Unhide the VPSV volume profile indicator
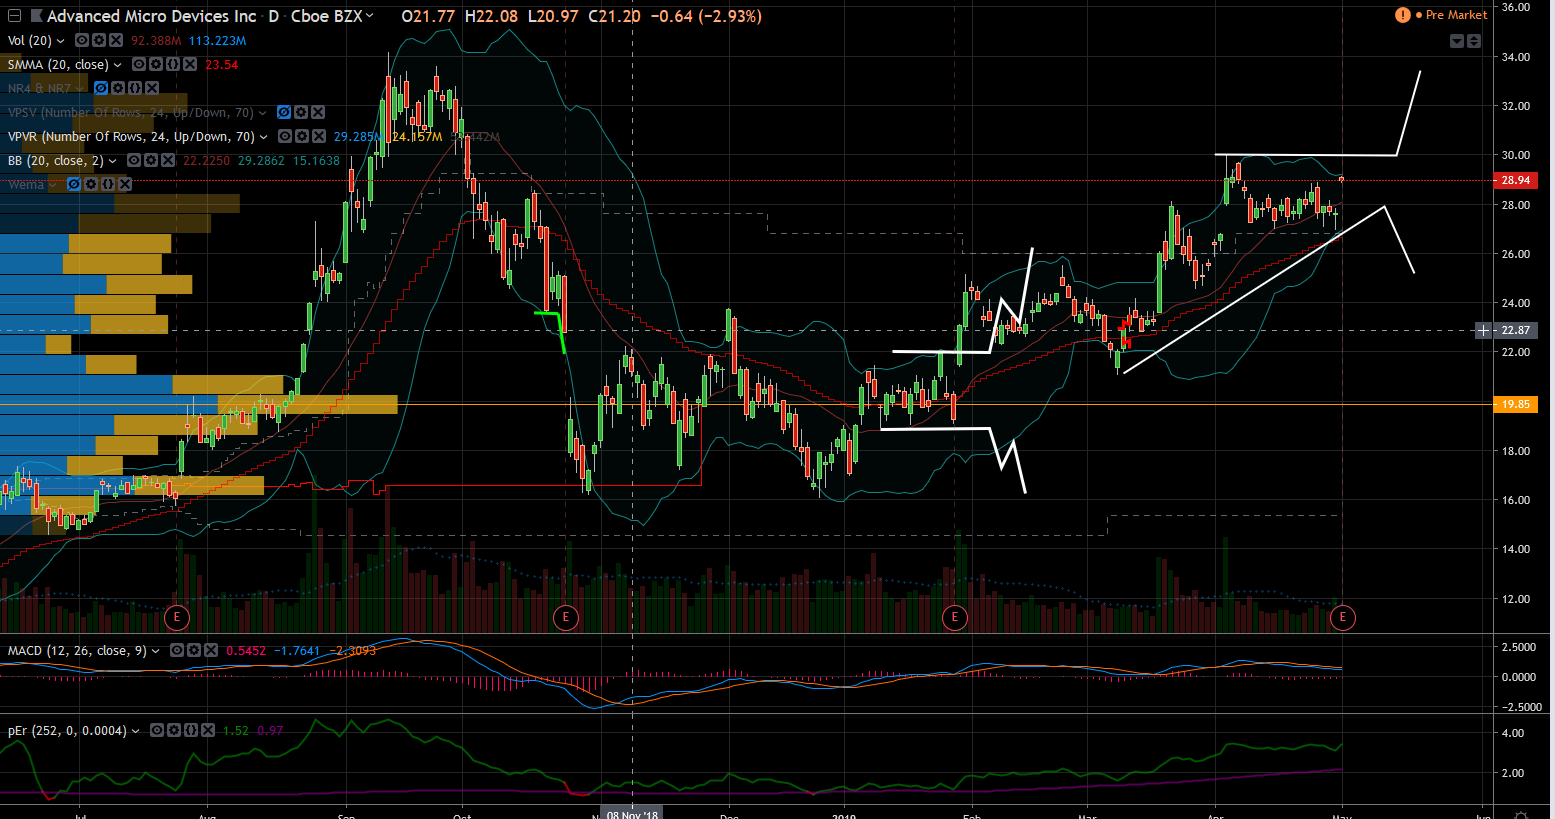1555x819 pixels. 284,113
